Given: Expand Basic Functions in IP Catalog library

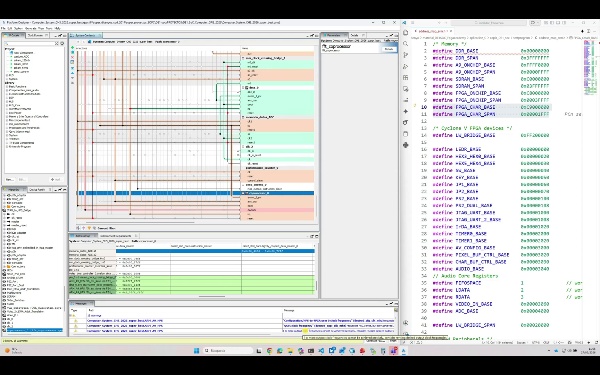Looking at the screenshot, I should click(x=7, y=86).
